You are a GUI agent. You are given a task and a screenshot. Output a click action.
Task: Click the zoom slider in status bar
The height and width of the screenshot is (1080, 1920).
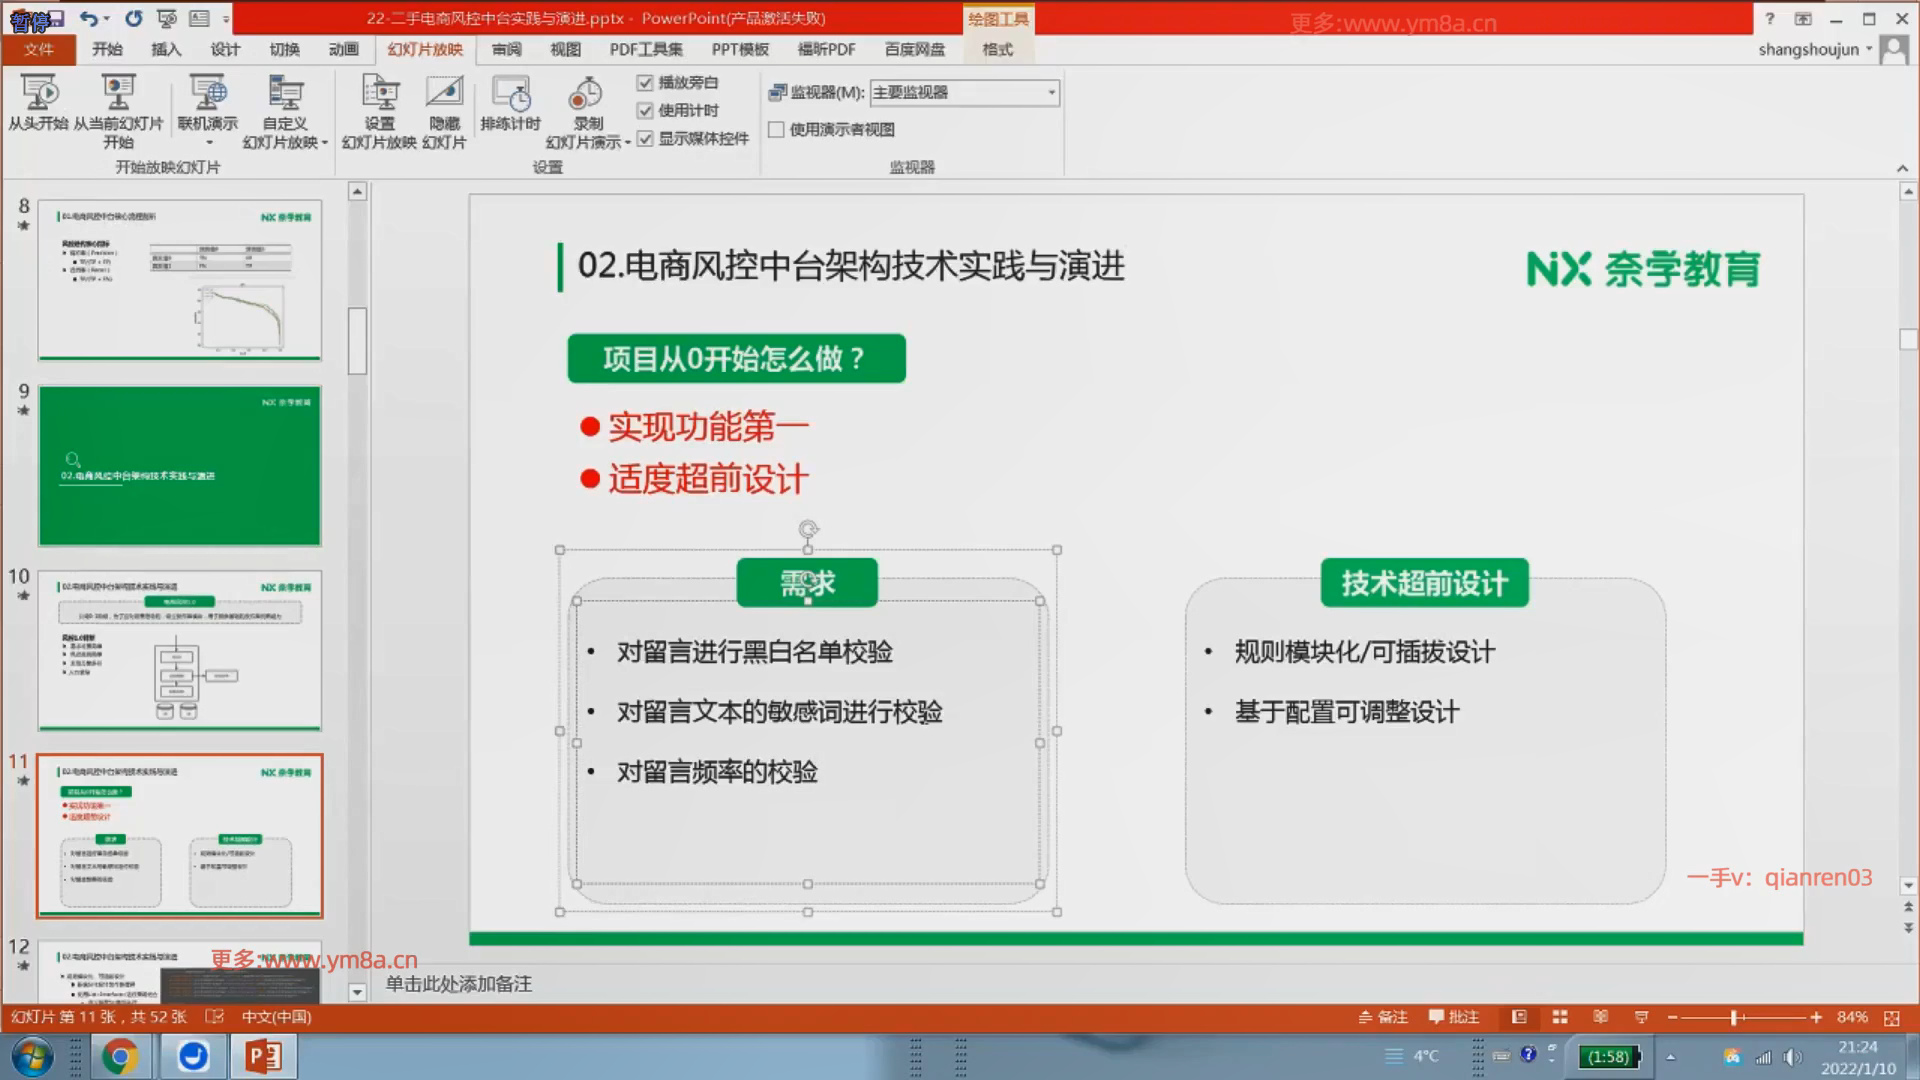coord(1736,1017)
